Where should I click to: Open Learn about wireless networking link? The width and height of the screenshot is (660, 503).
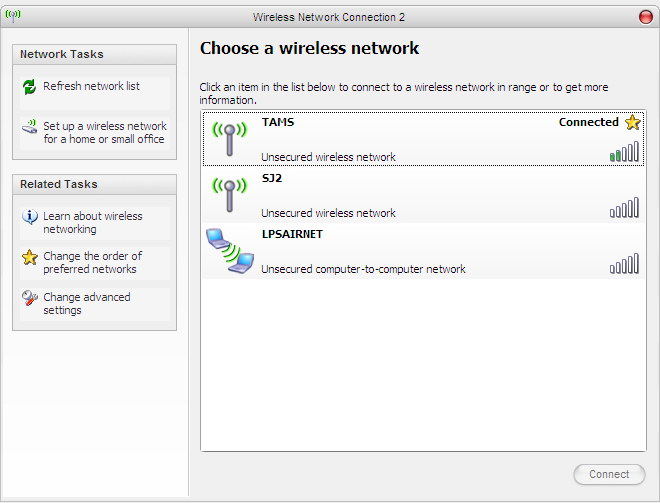93,223
